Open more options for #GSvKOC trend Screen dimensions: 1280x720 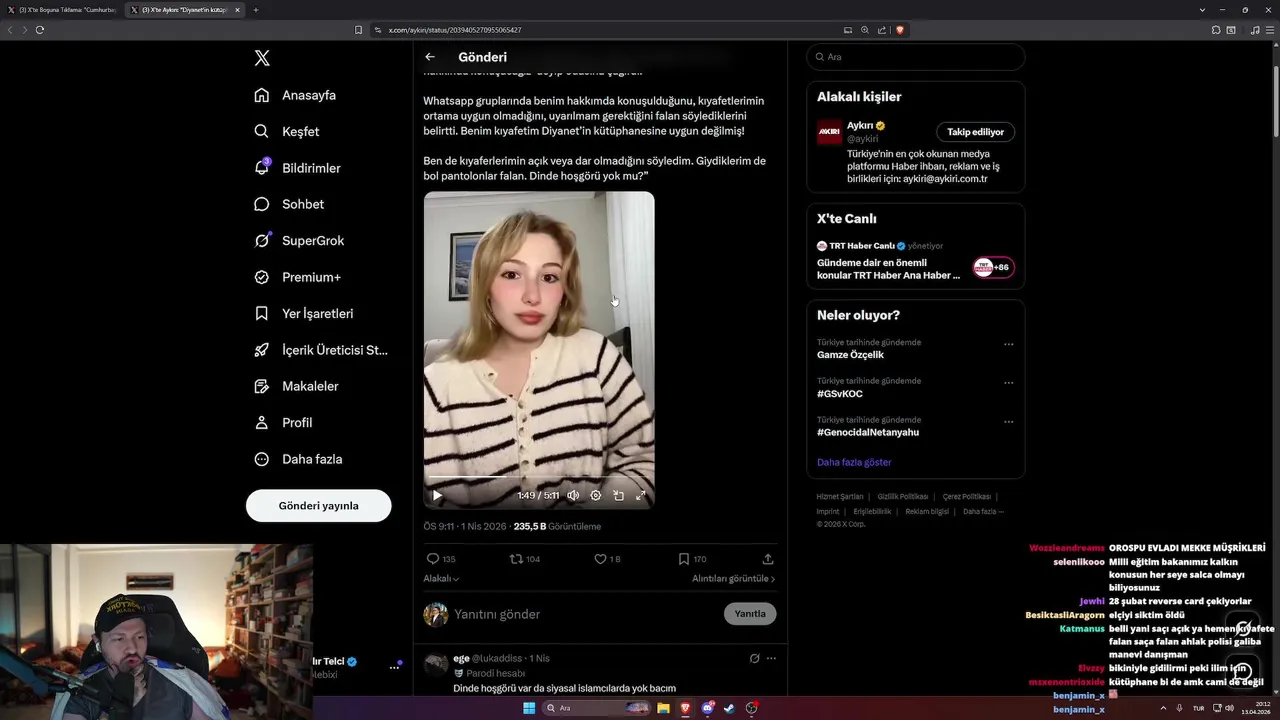click(1008, 383)
